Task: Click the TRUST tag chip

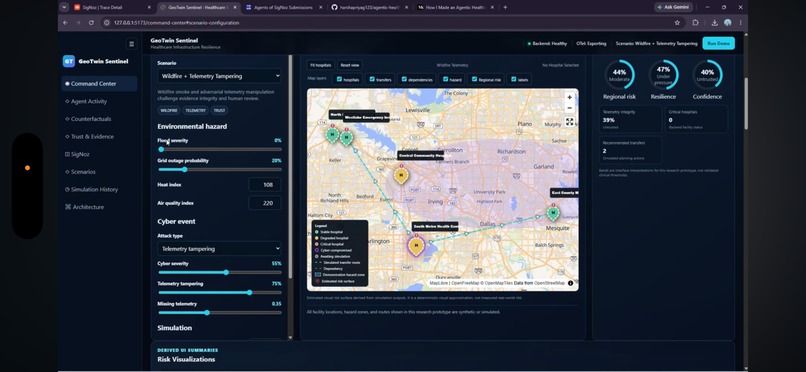Action: 219,110
